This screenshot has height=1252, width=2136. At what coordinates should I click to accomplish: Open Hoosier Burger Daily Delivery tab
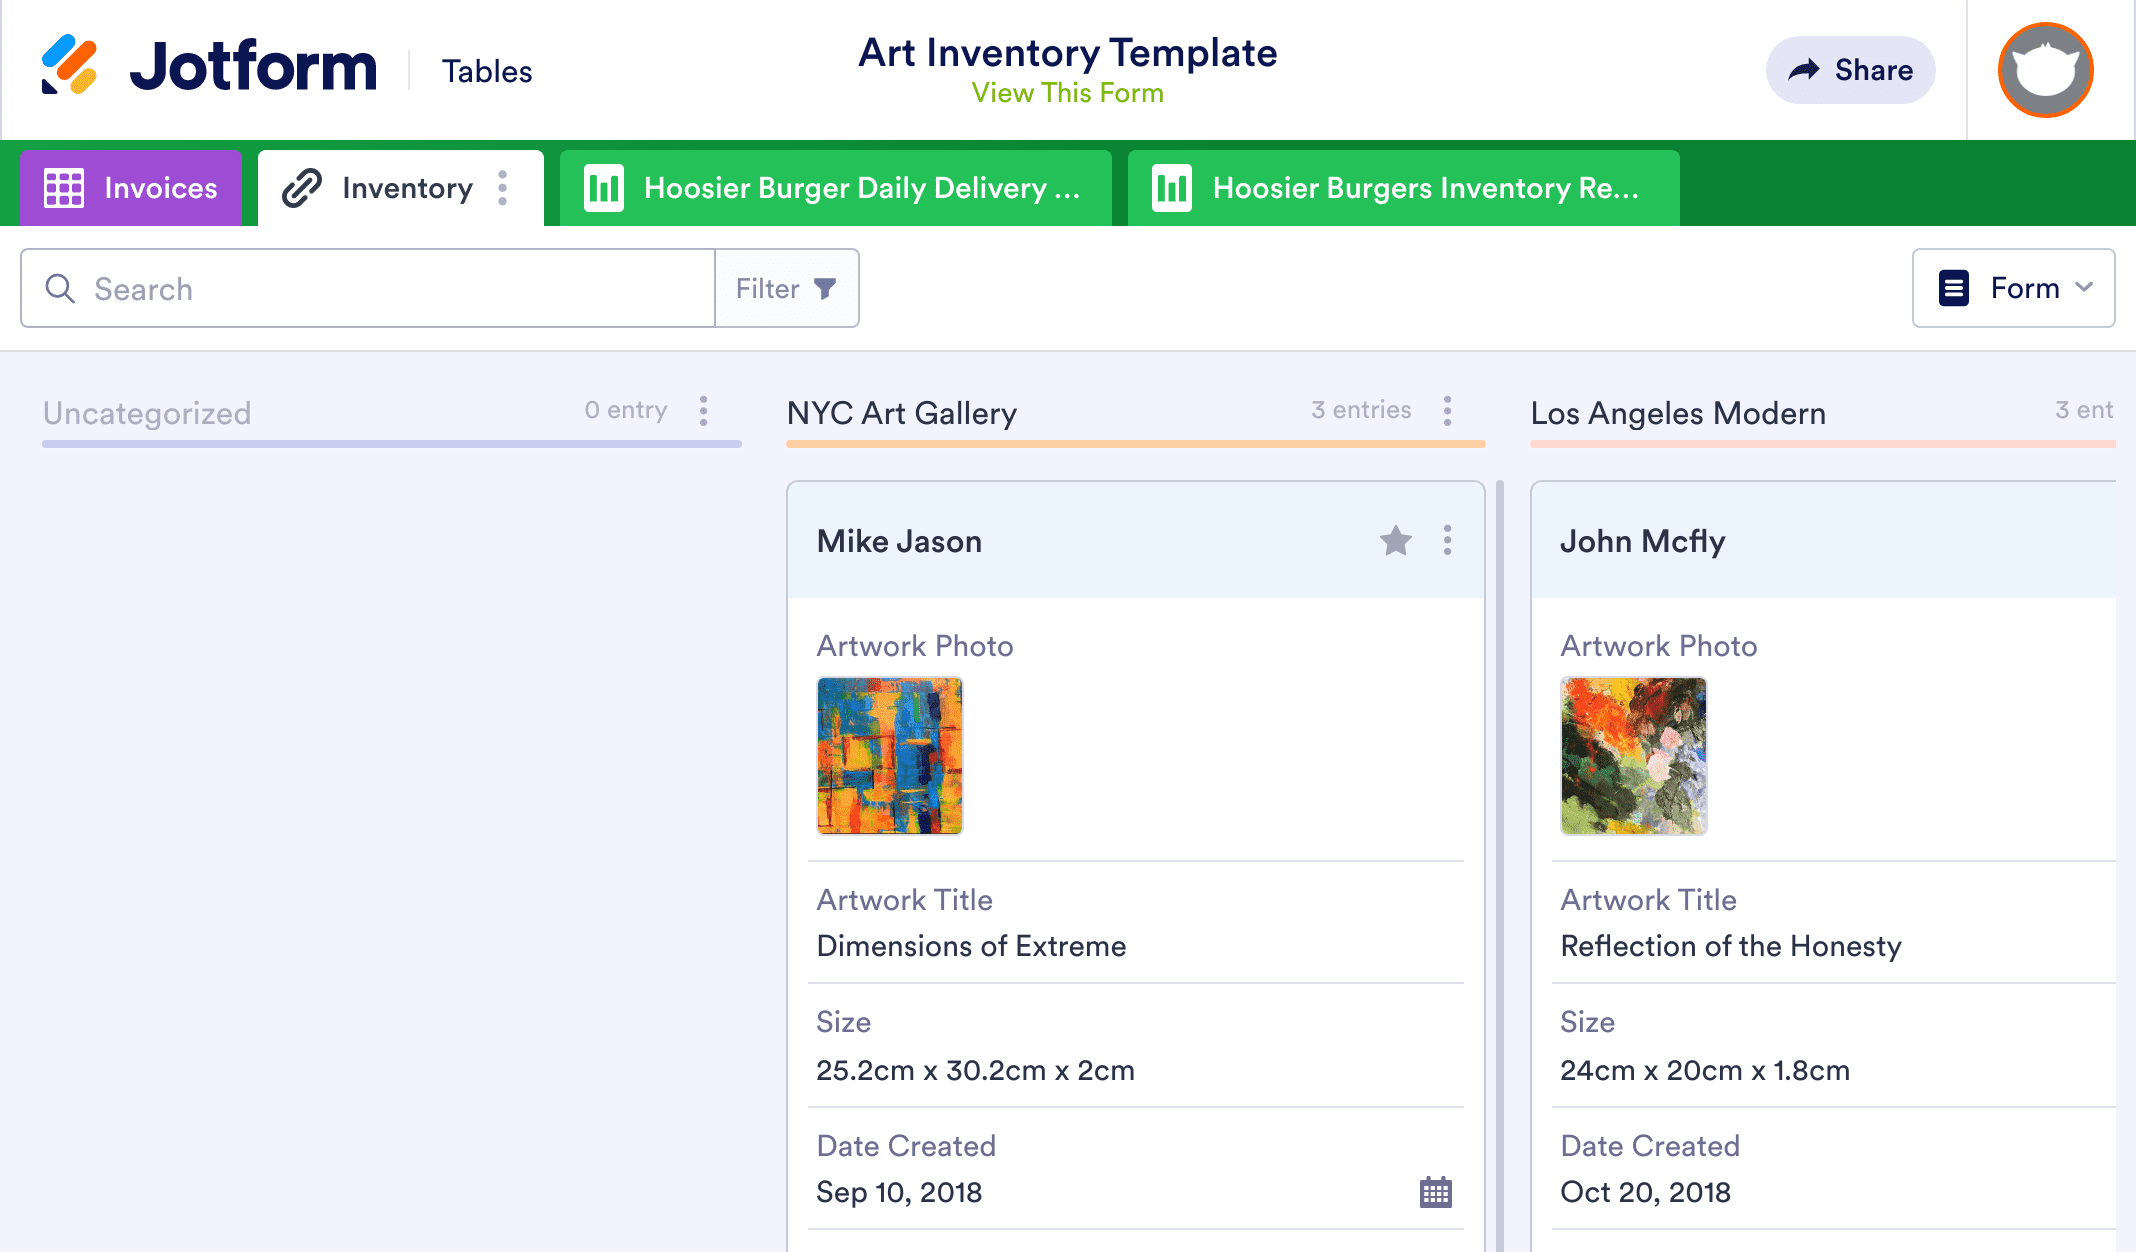pyautogui.click(x=835, y=188)
